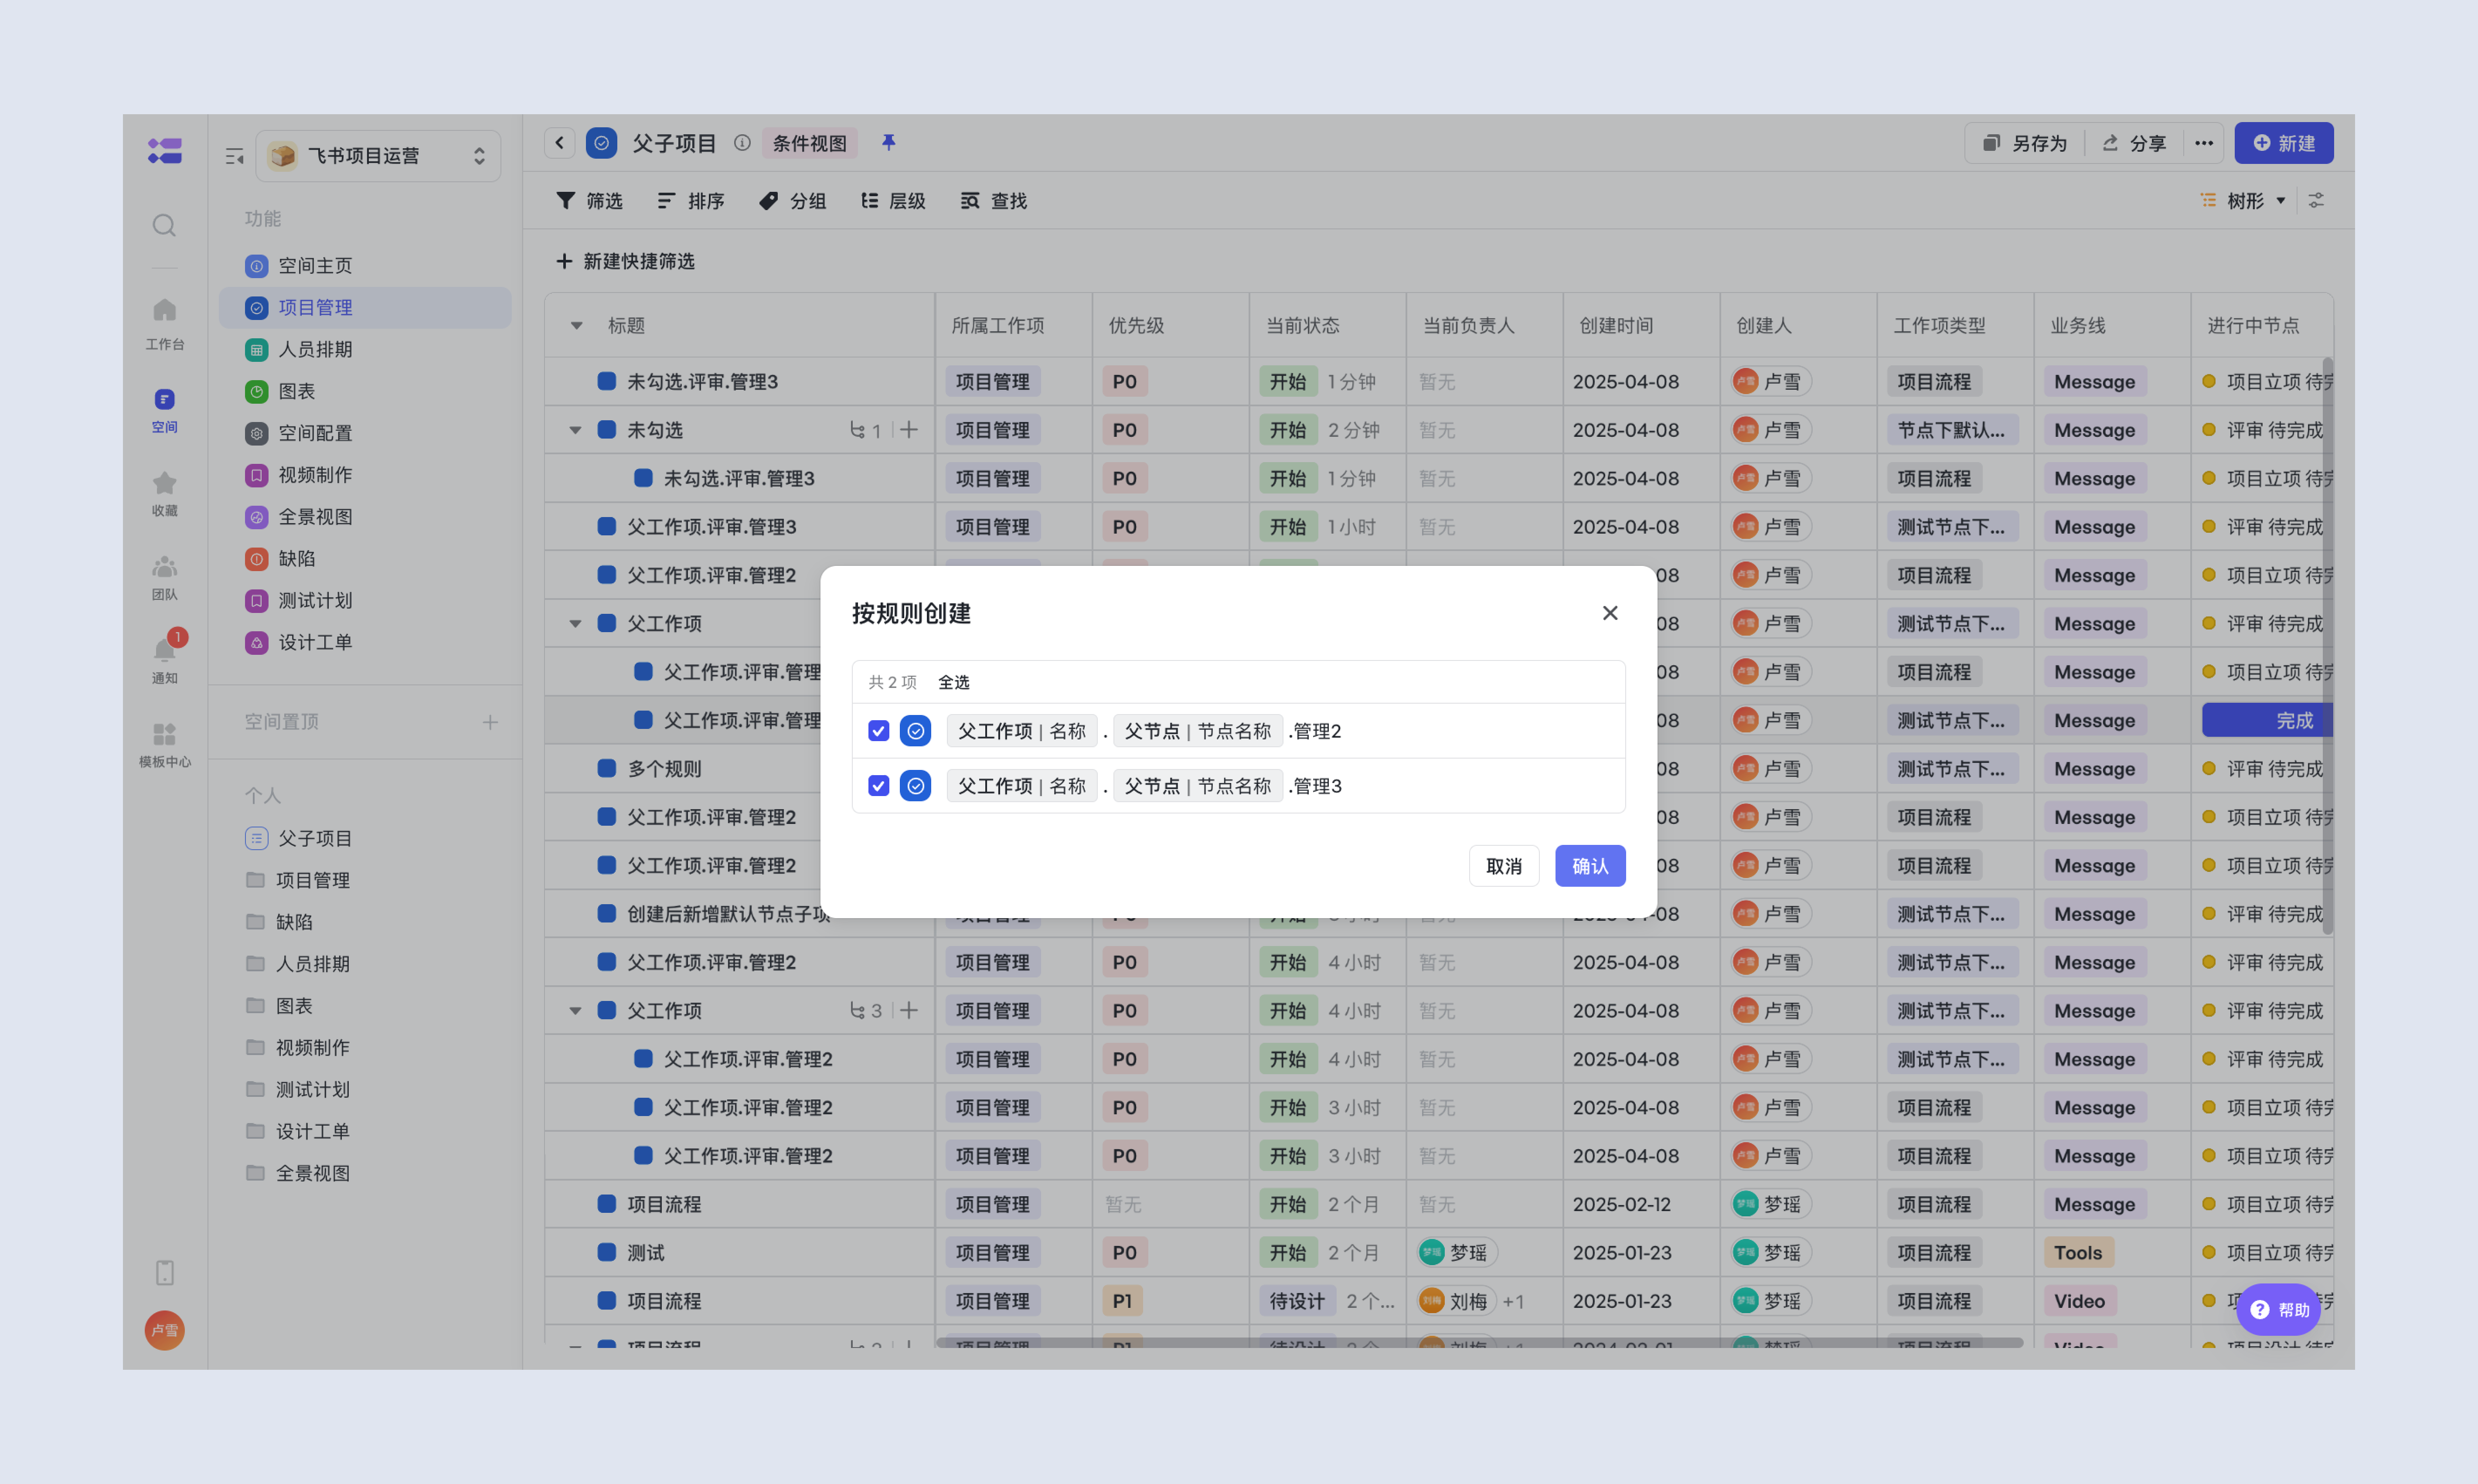Add sub-item with plus icon on 未勾选 row
Image resolution: width=2478 pixels, height=1484 pixels.
[x=909, y=430]
